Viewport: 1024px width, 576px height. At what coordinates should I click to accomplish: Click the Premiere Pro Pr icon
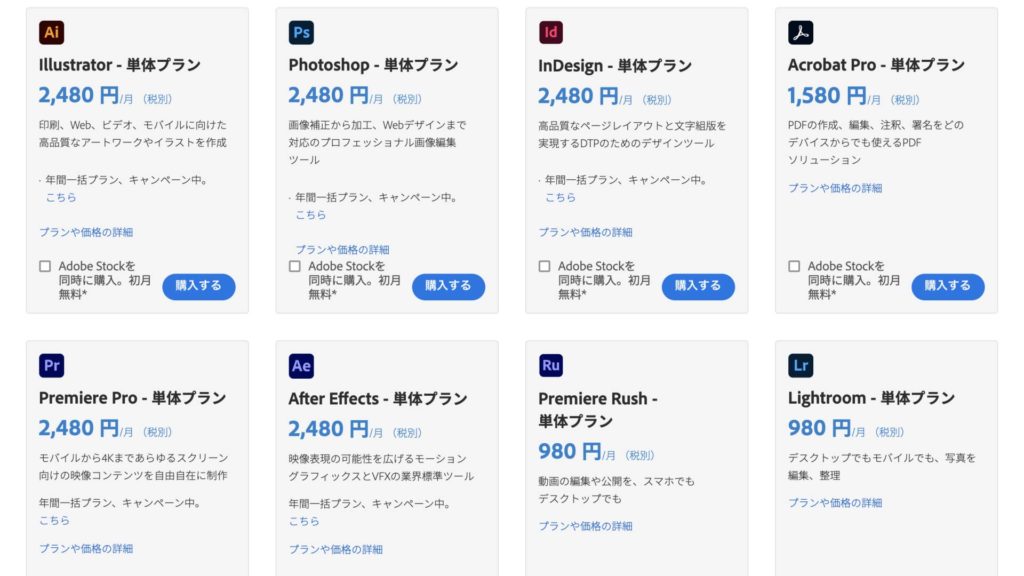click(52, 365)
